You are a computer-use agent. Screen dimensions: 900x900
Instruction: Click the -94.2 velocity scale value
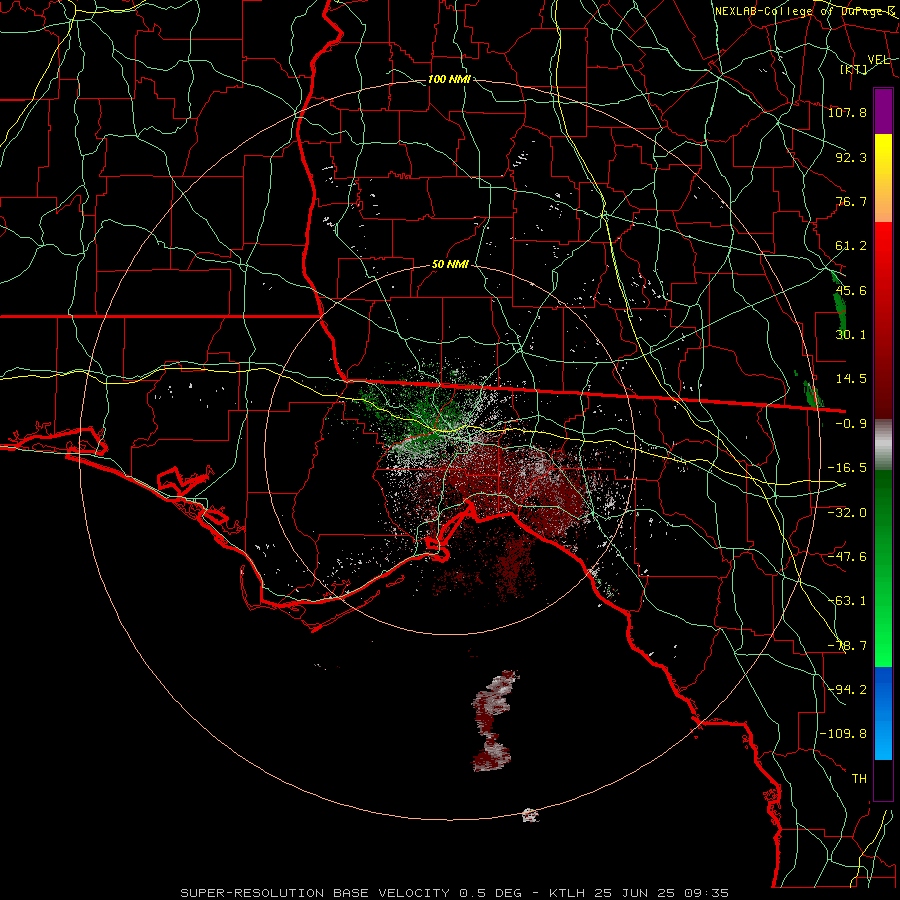point(847,690)
